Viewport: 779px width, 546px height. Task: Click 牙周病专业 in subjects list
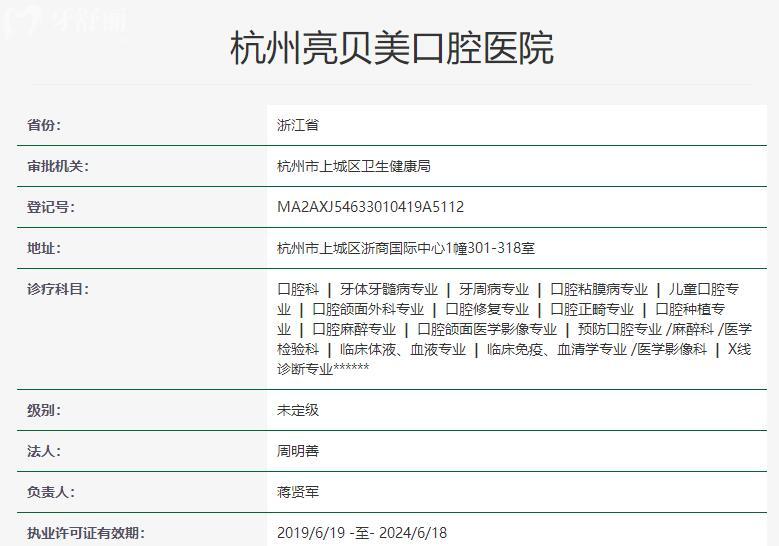[x=494, y=289]
